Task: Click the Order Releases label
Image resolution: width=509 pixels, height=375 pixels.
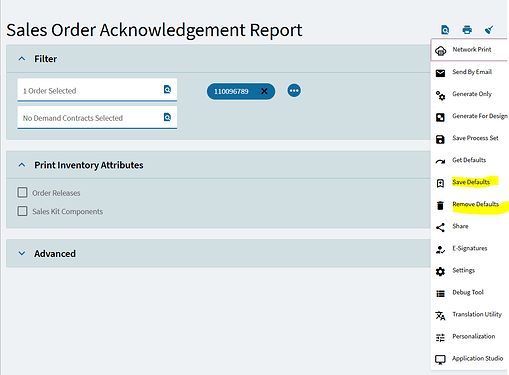Action: [x=56, y=193]
